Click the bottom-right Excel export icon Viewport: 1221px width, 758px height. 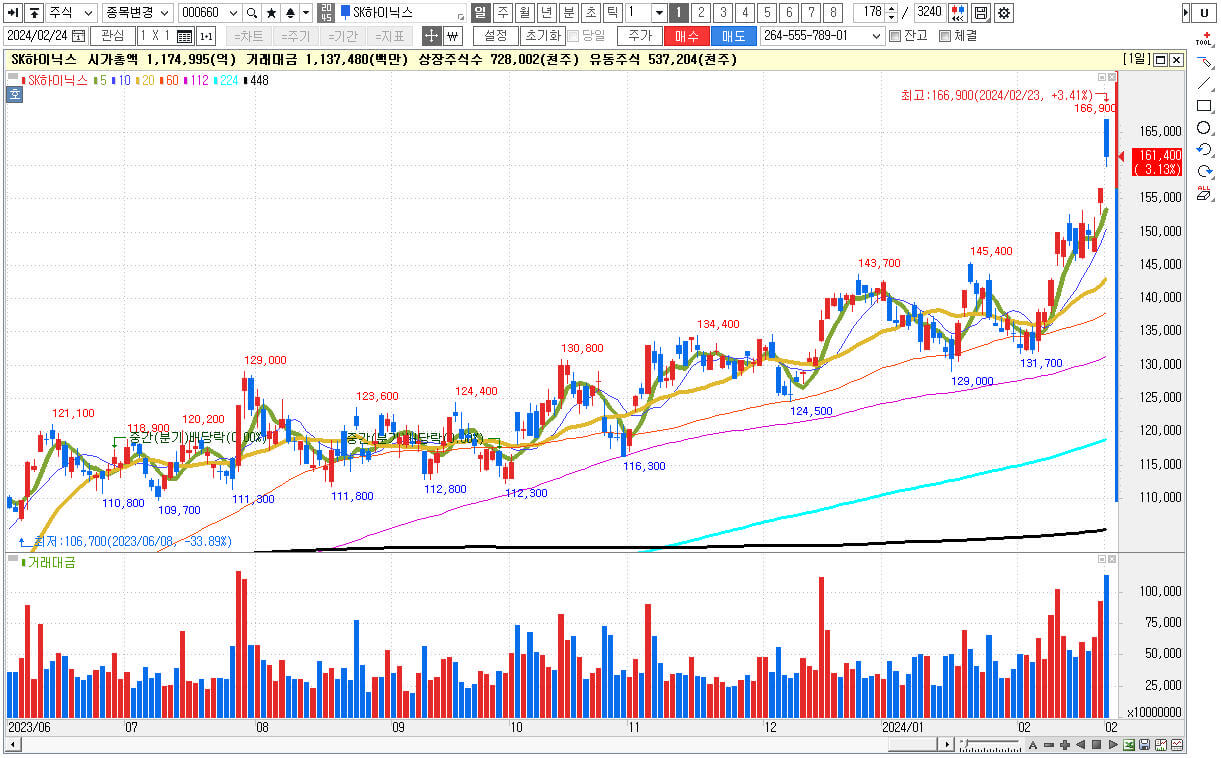point(1129,745)
